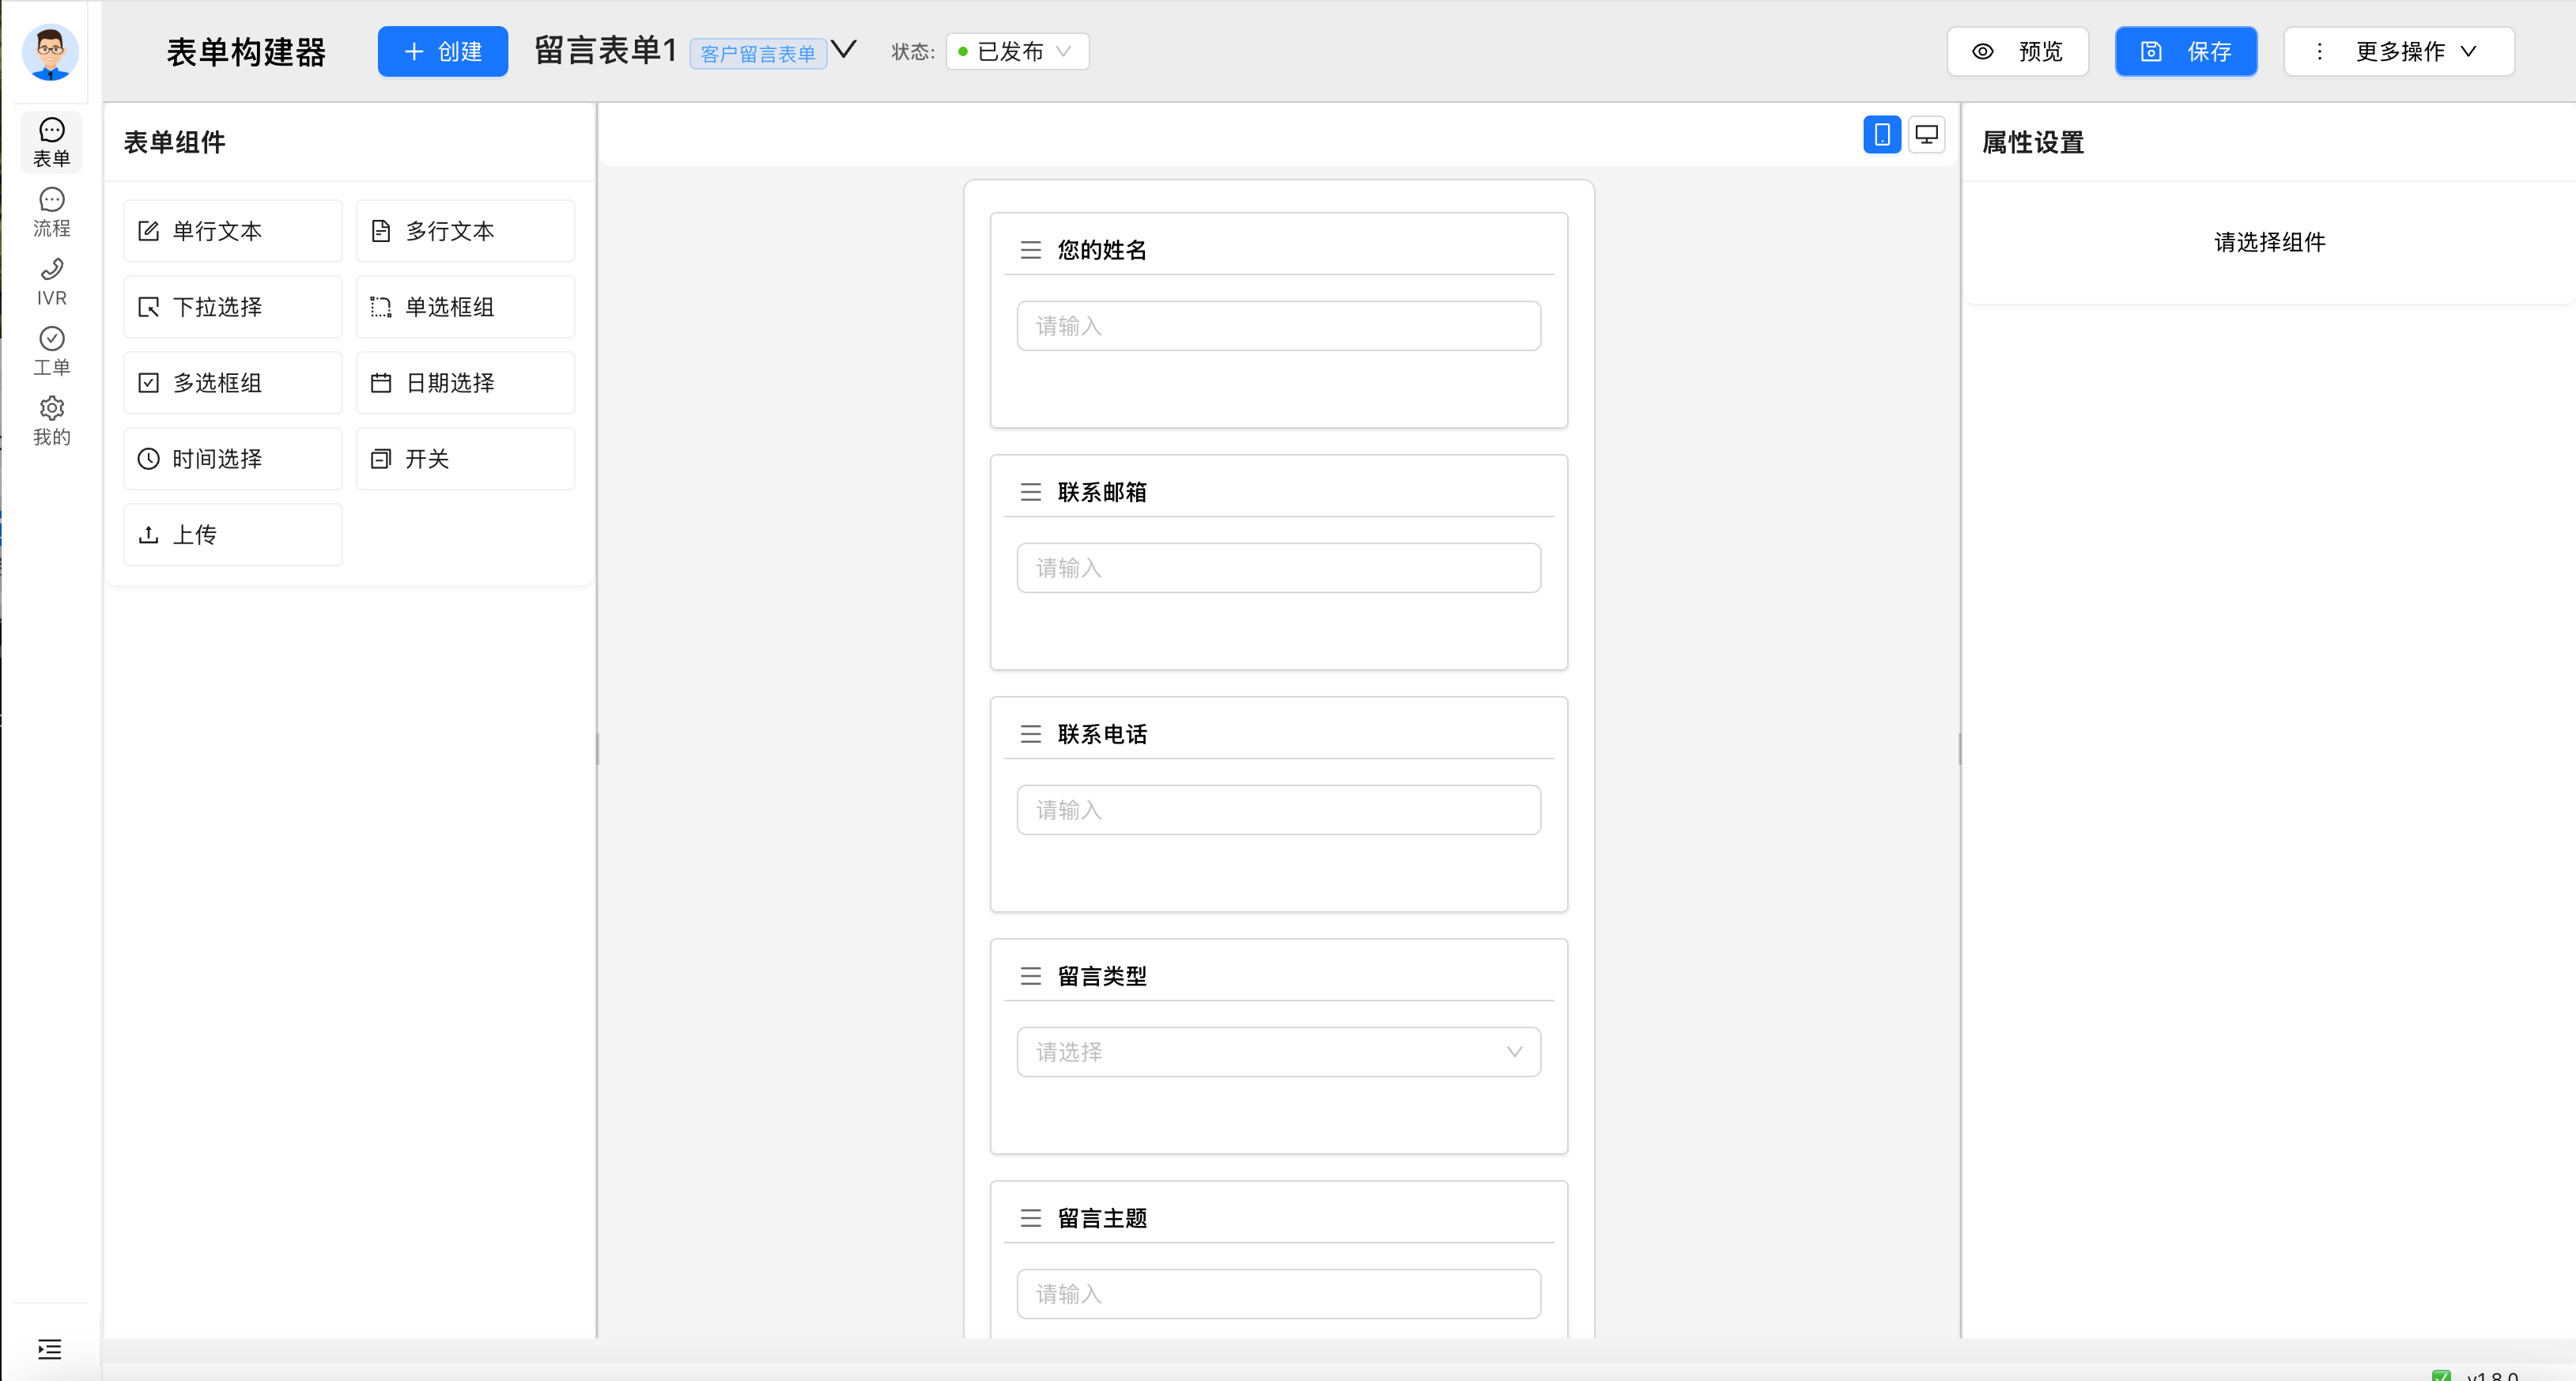Save the form with 保存

2186,51
